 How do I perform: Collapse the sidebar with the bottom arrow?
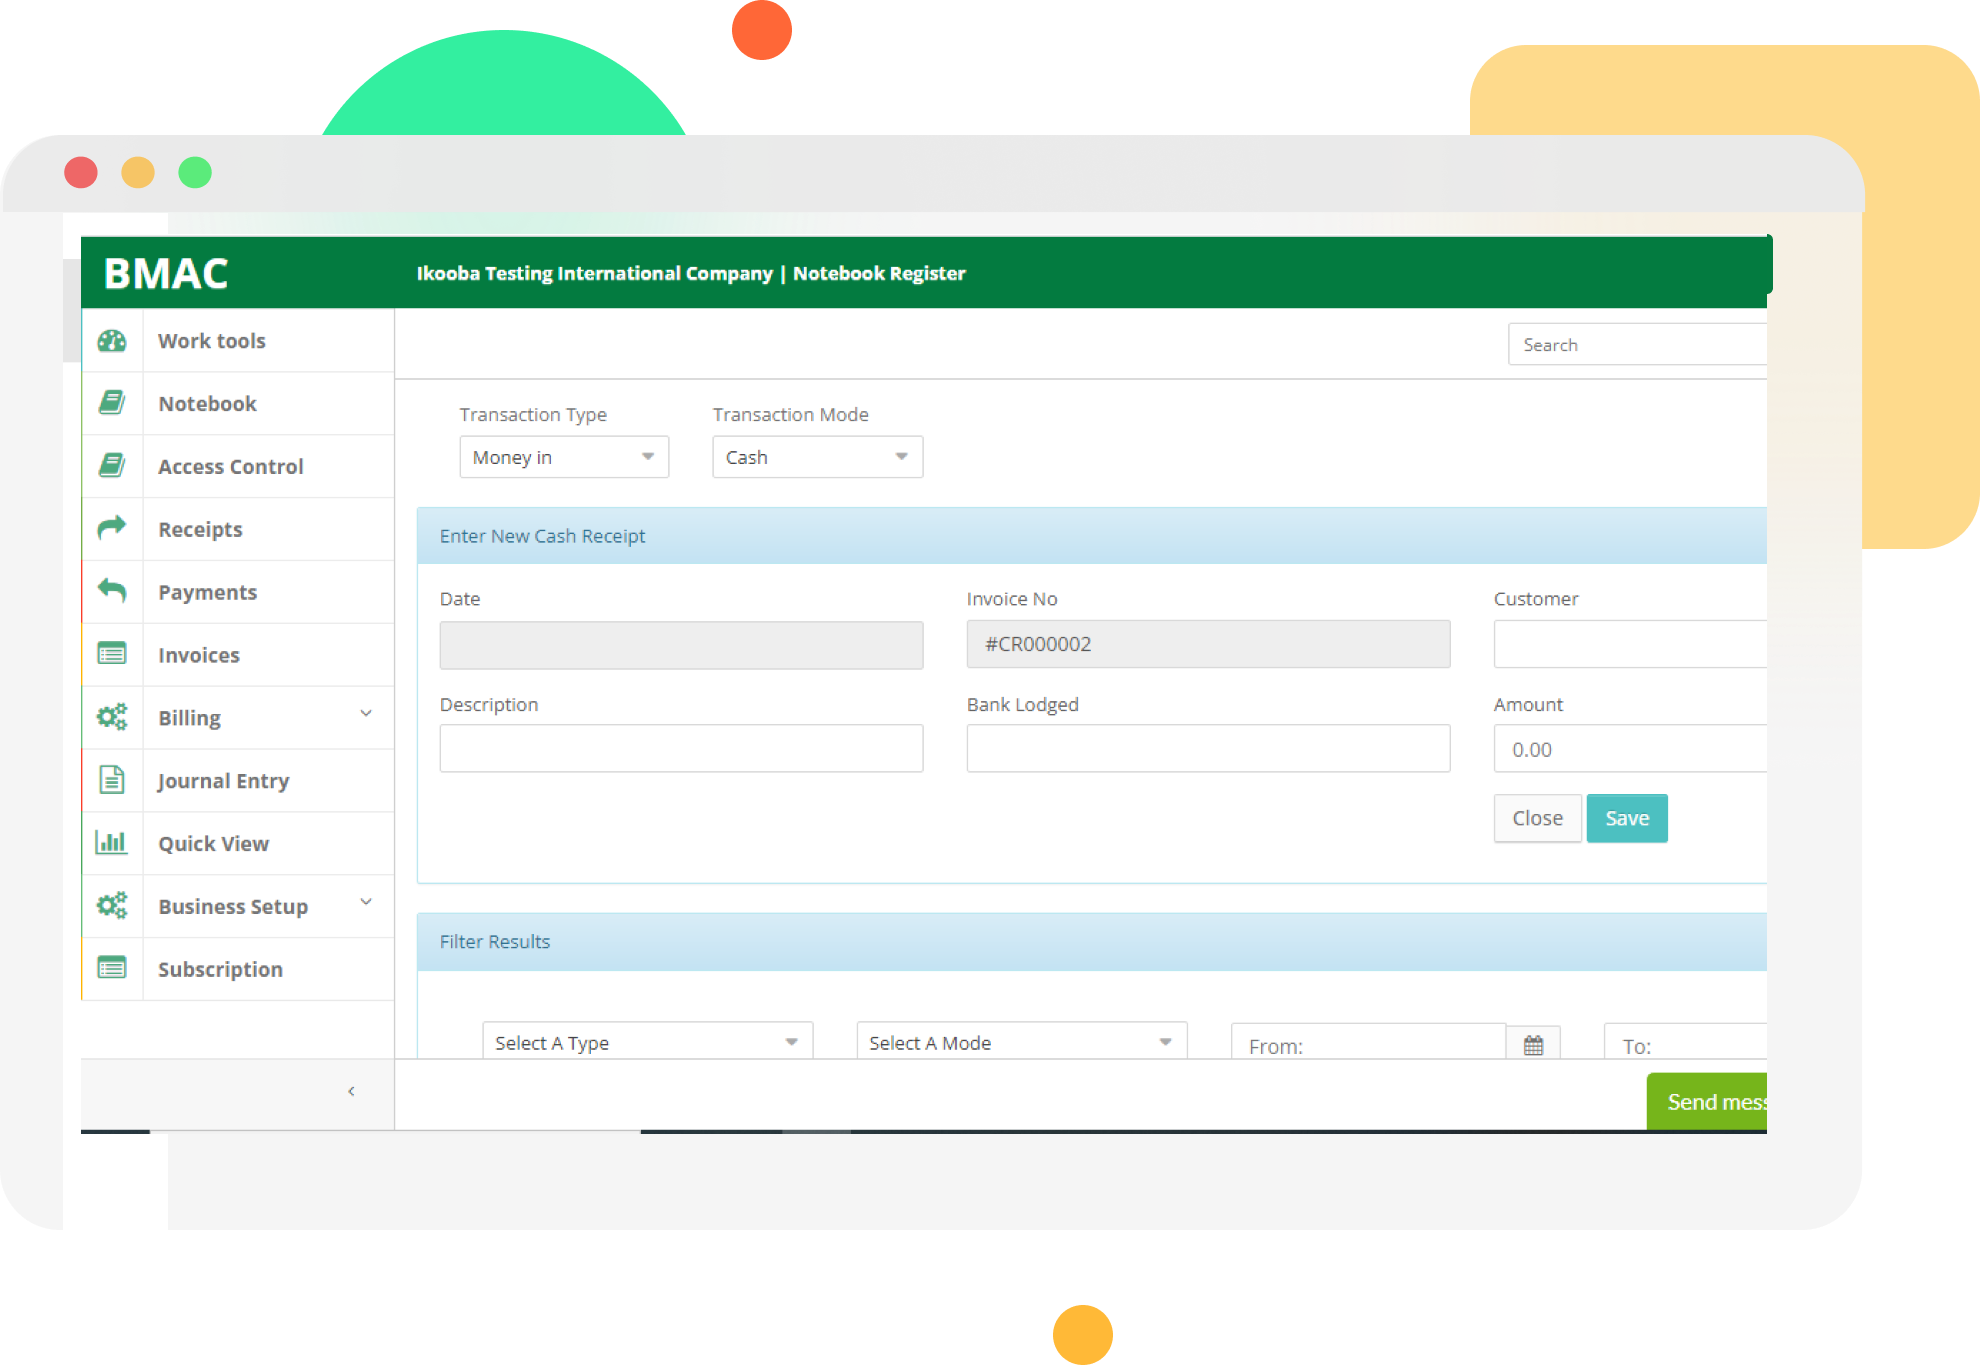351,1091
